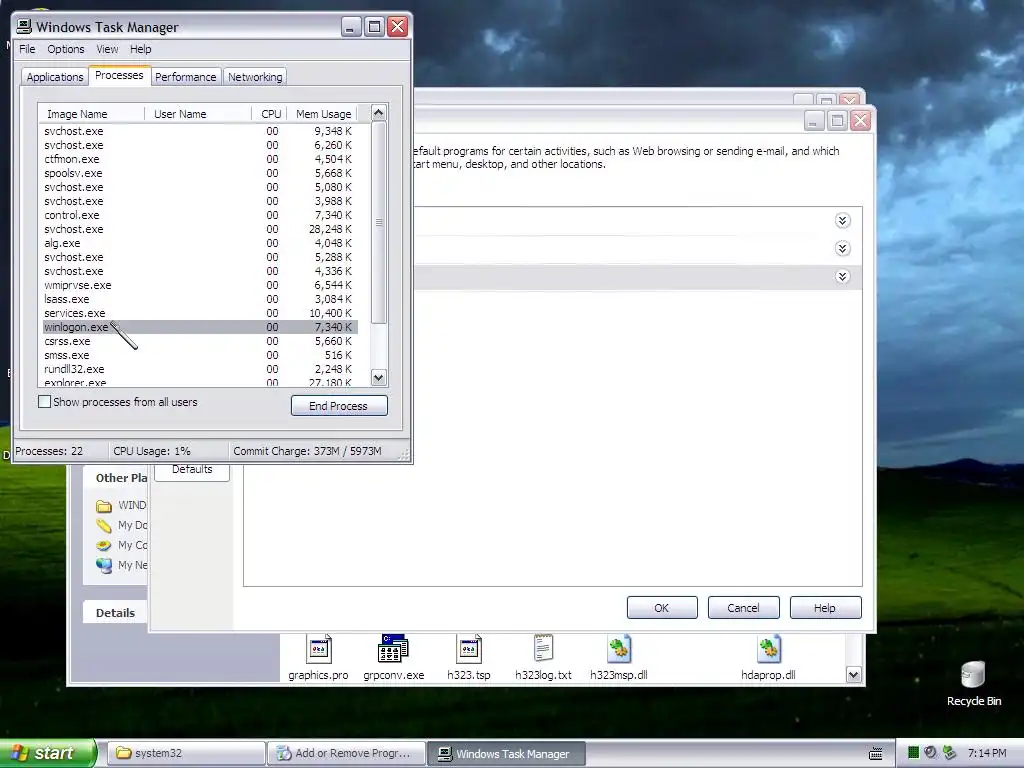
Task: Select the h323log.txt file icon
Action: coord(543,649)
